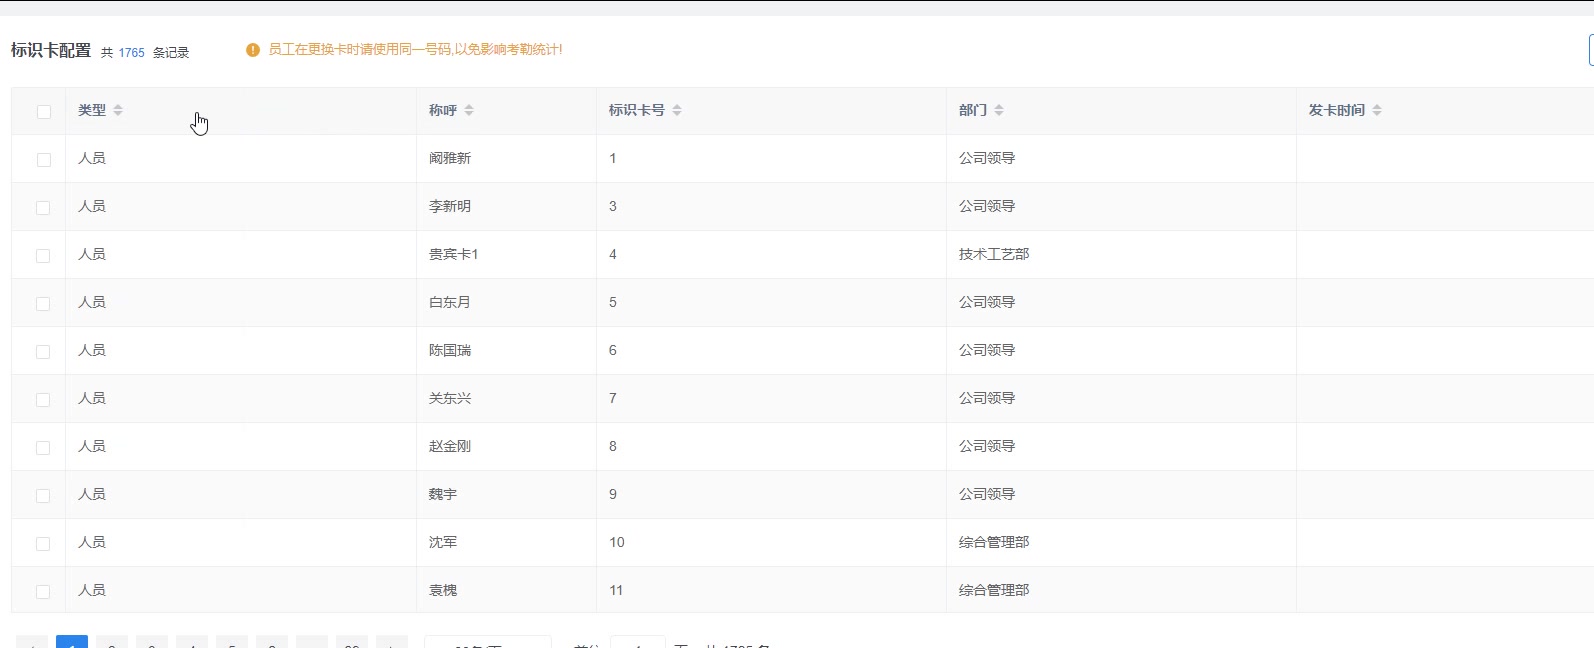Click the 类型 column header label
The width and height of the screenshot is (1594, 648).
pyautogui.click(x=92, y=110)
